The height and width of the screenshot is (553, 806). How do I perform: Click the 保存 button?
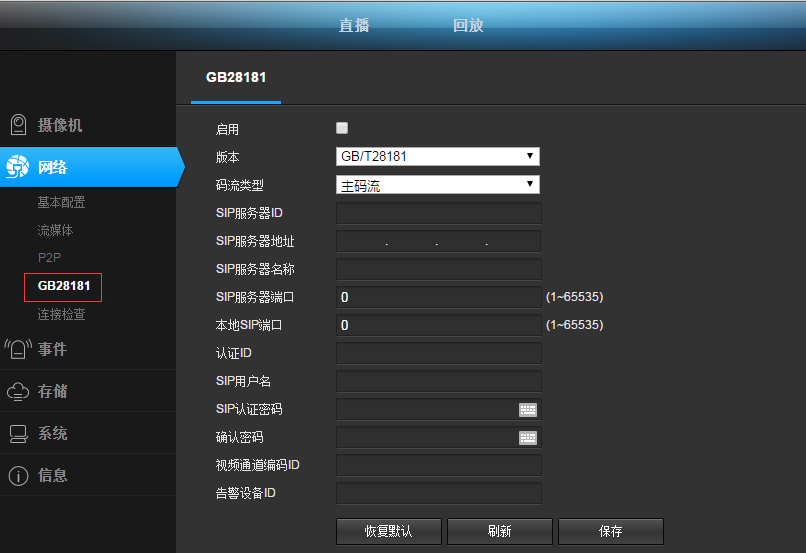pyautogui.click(x=610, y=531)
